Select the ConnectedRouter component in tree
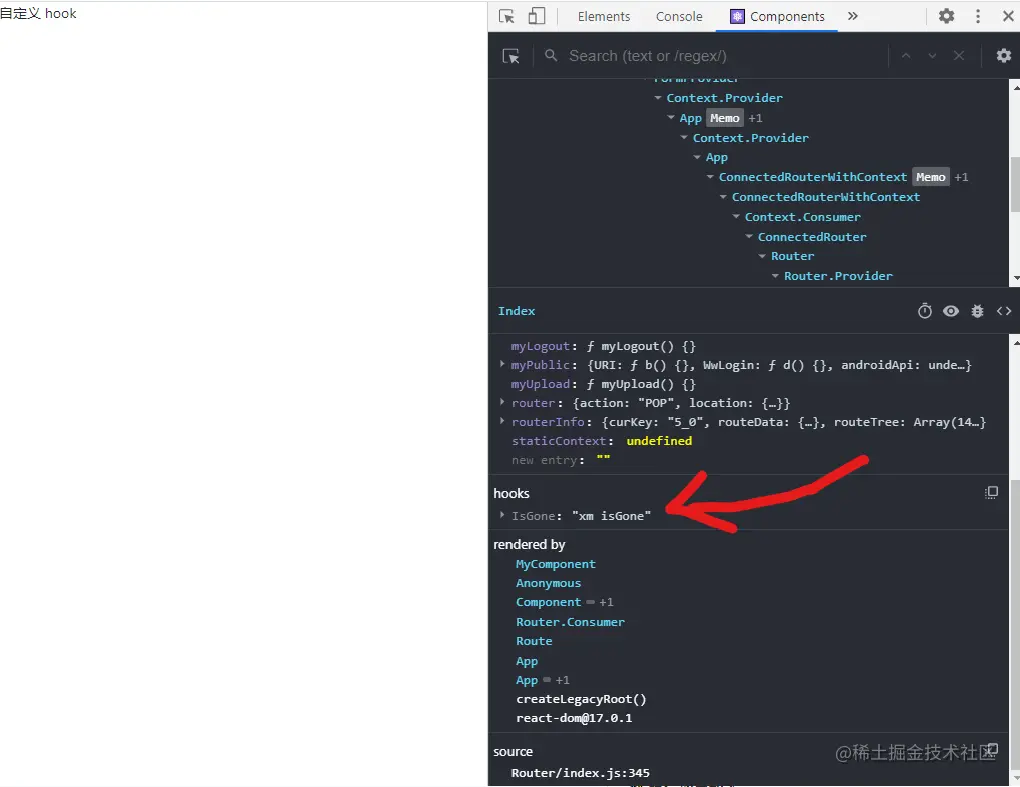This screenshot has height=787, width=1020. 812,237
